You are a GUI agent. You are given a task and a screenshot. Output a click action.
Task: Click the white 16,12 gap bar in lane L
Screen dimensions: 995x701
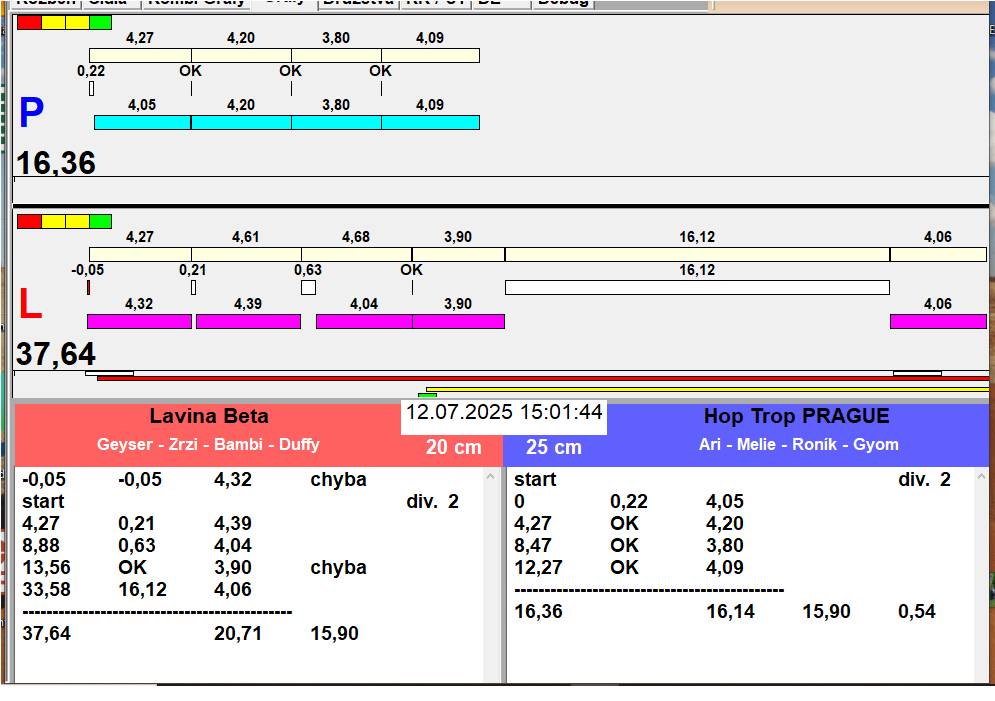click(x=696, y=288)
